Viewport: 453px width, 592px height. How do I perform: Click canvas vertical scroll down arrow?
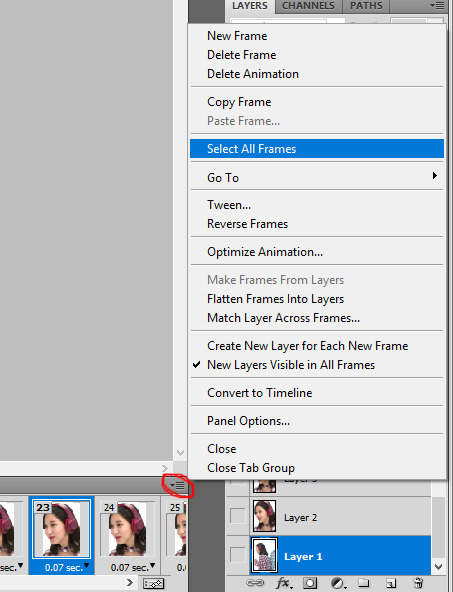180,452
